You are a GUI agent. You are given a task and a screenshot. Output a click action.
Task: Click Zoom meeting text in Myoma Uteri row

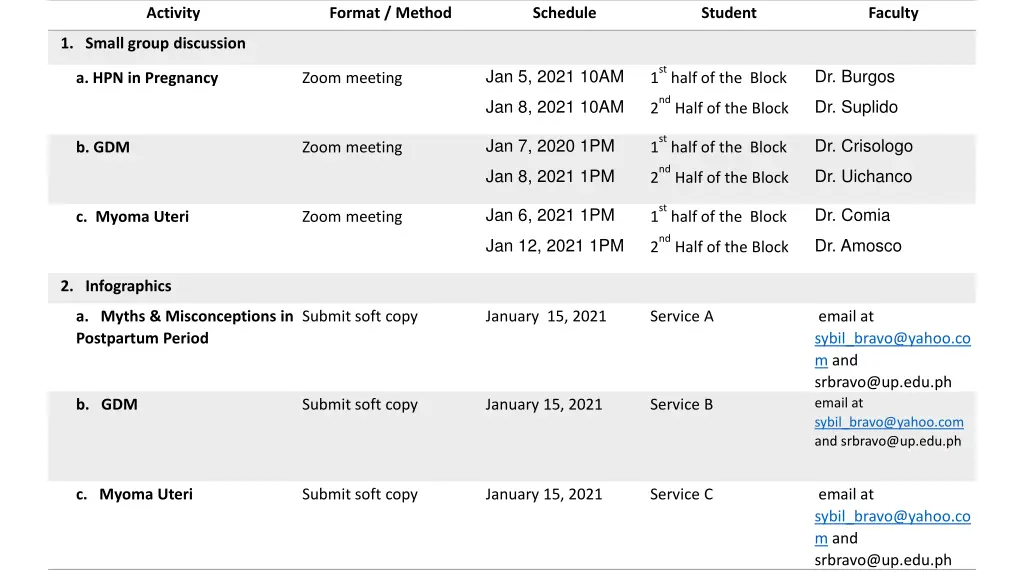pos(352,217)
